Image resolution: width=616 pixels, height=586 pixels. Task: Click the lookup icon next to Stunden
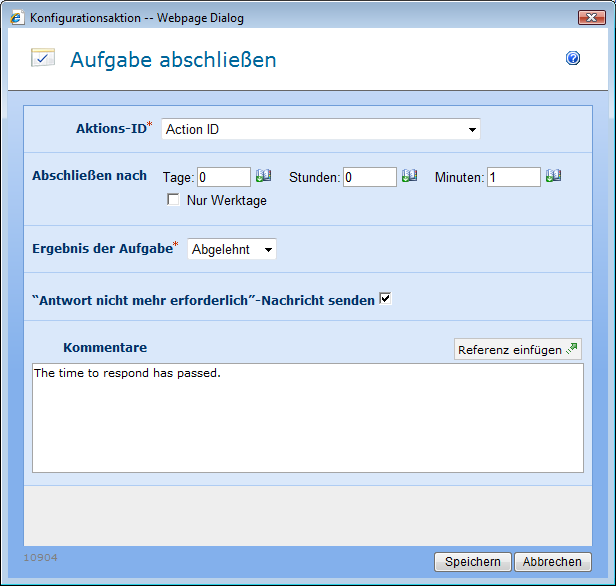[x=409, y=177]
